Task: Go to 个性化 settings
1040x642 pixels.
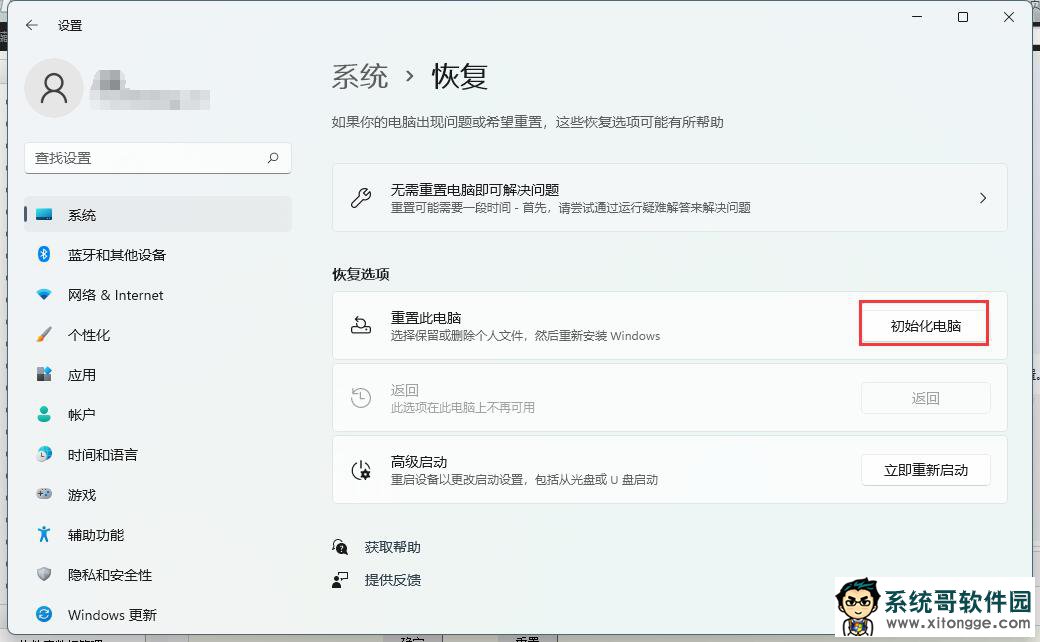Action: click(x=158, y=334)
